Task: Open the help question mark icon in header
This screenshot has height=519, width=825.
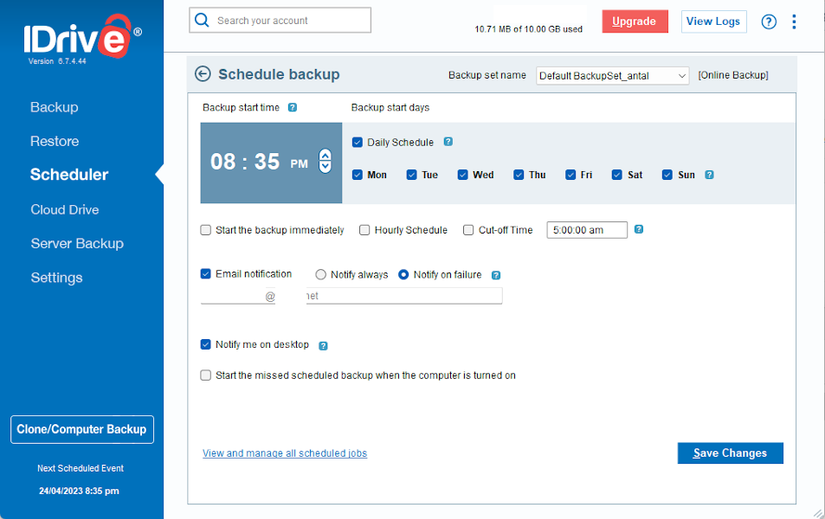Action: (x=769, y=22)
